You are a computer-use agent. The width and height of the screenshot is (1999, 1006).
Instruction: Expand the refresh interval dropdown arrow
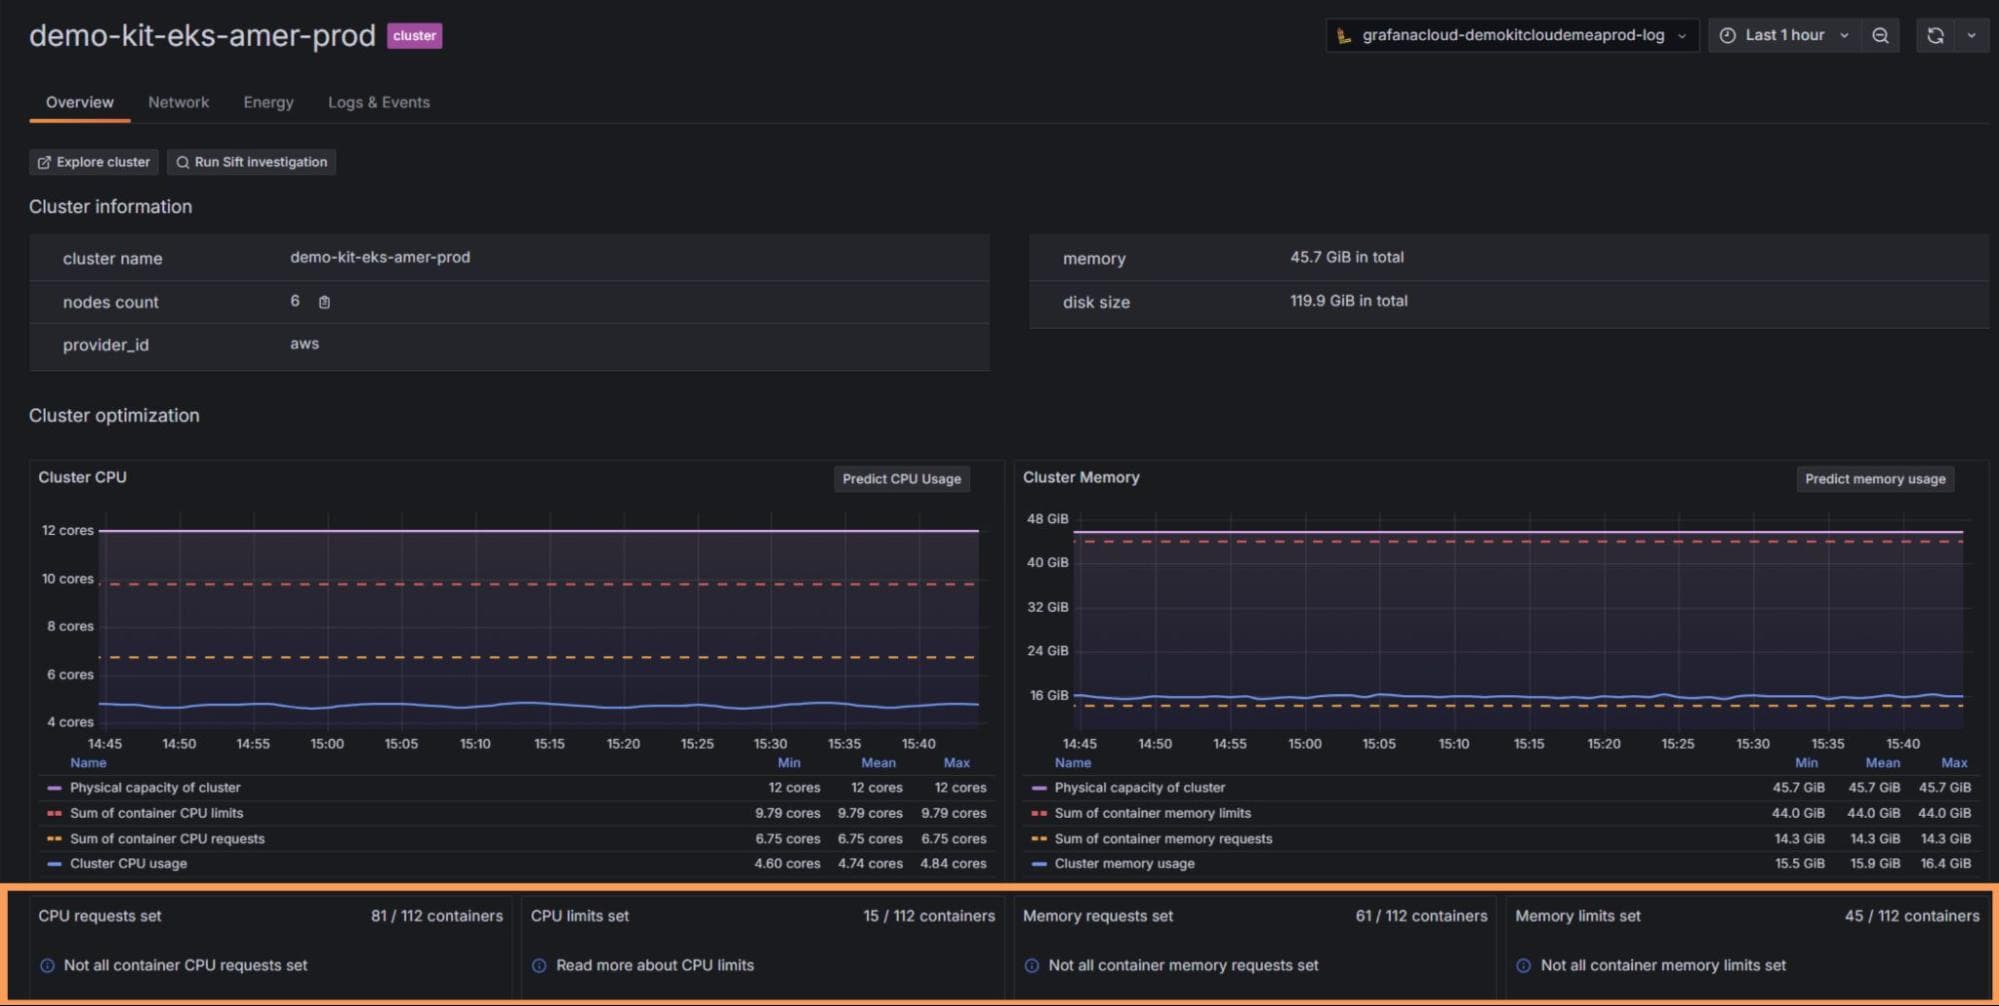(1971, 35)
